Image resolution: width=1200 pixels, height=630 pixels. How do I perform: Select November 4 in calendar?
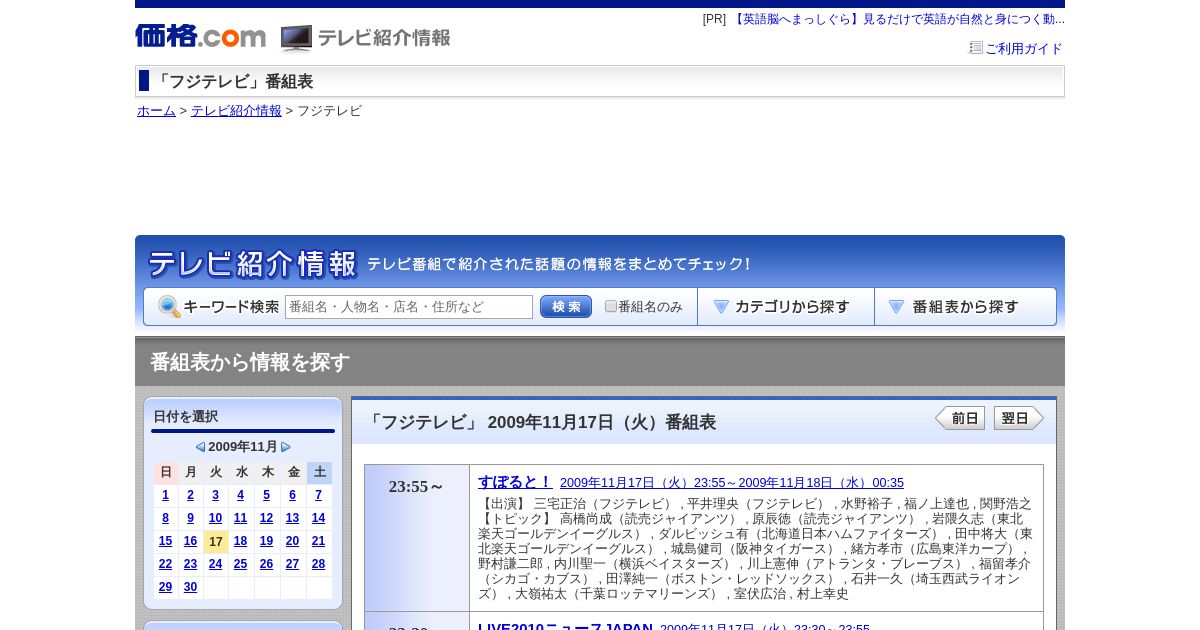click(x=240, y=495)
